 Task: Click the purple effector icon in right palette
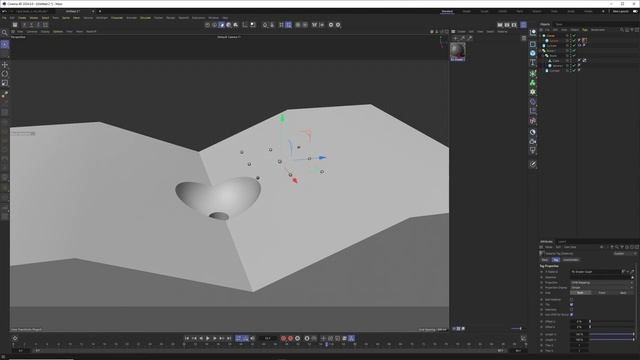(x=533, y=102)
